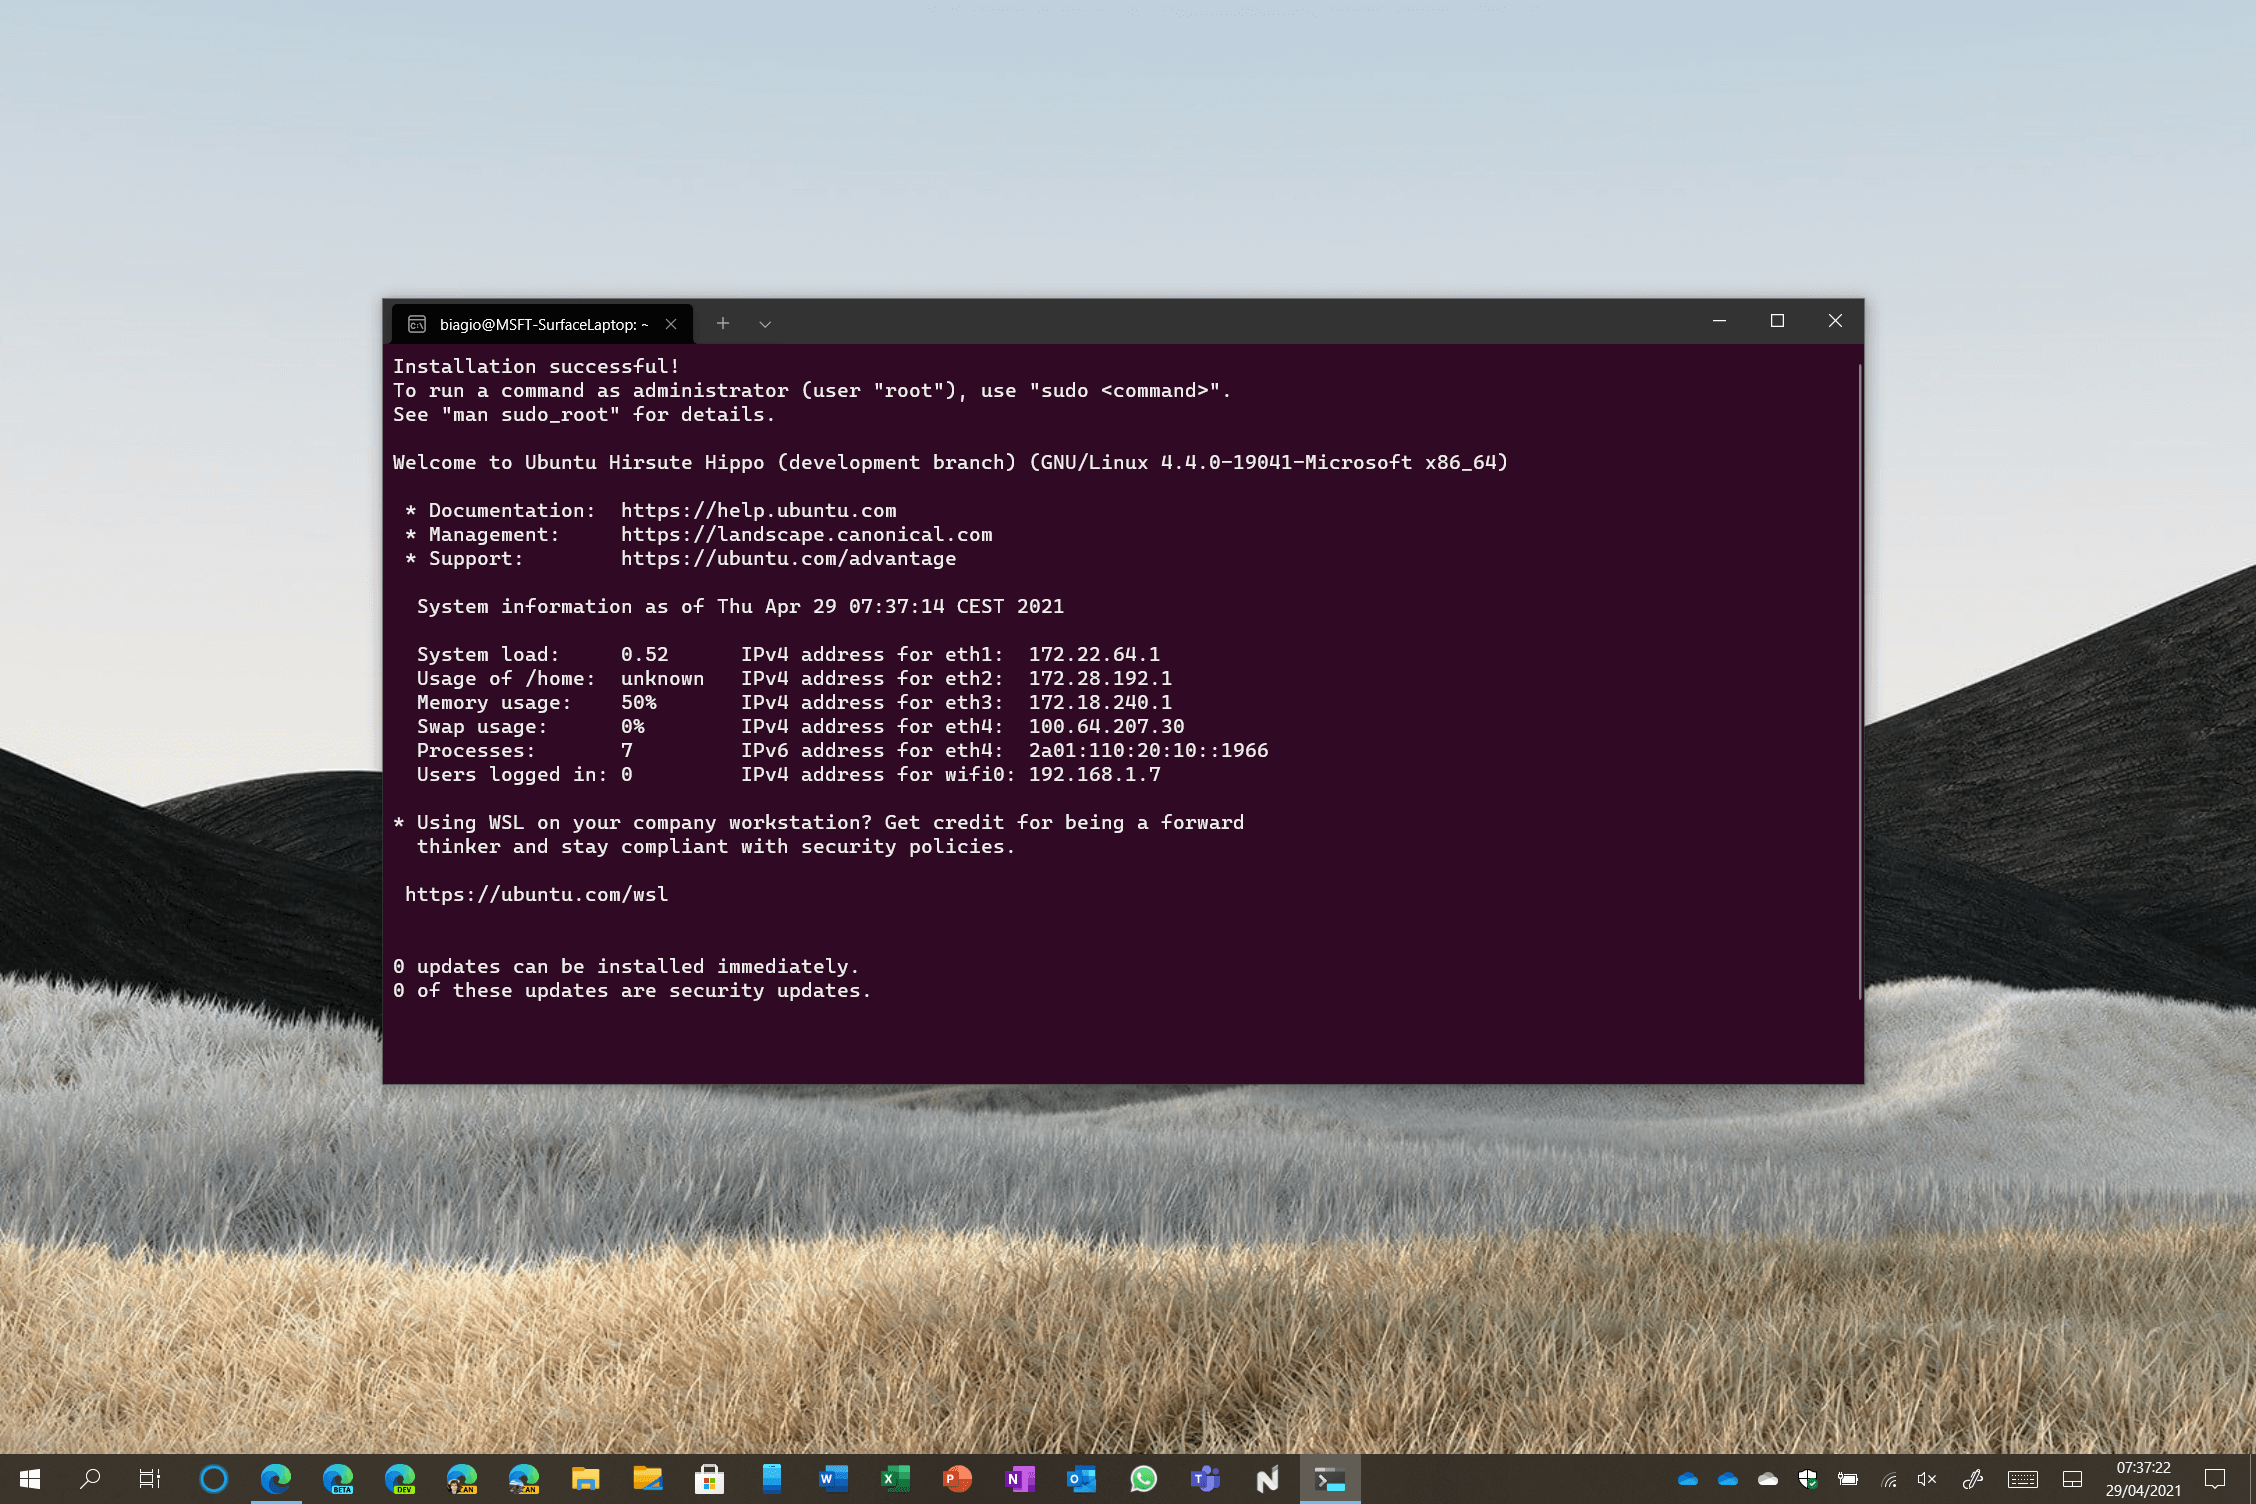Launch Microsoft PowerPoint
Viewport: 2256px width, 1504px height.
(958, 1478)
